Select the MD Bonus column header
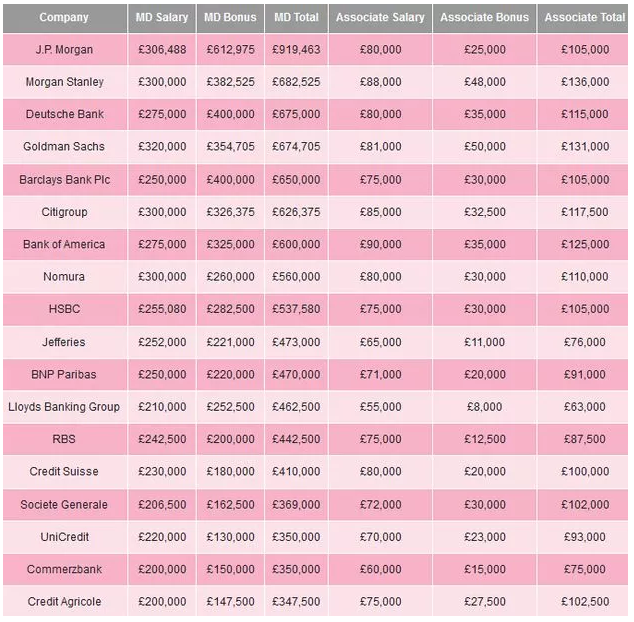The image size is (634, 622). click(229, 17)
